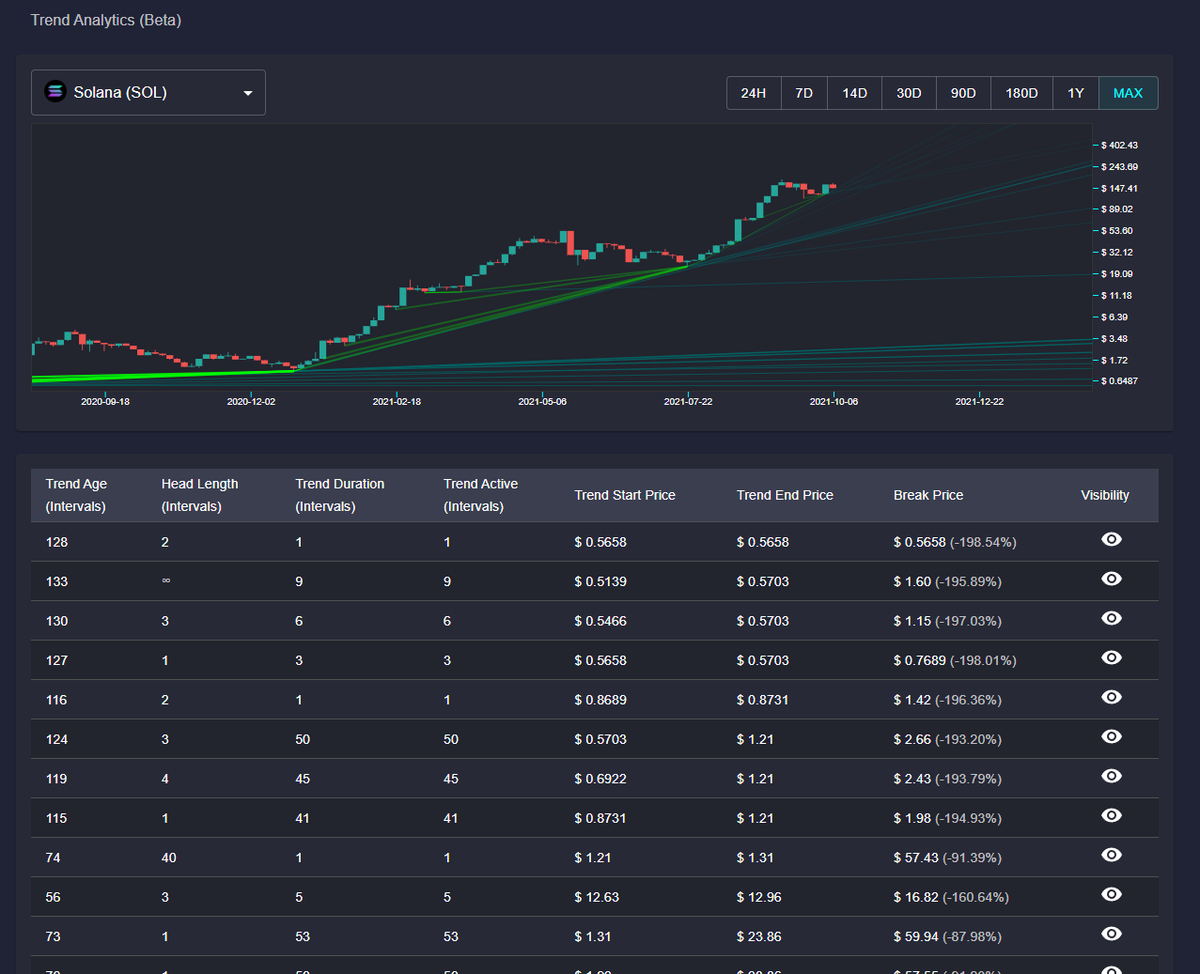Toggle visibility for trend age 73 row
The width and height of the screenshot is (1200, 974).
tap(1111, 934)
